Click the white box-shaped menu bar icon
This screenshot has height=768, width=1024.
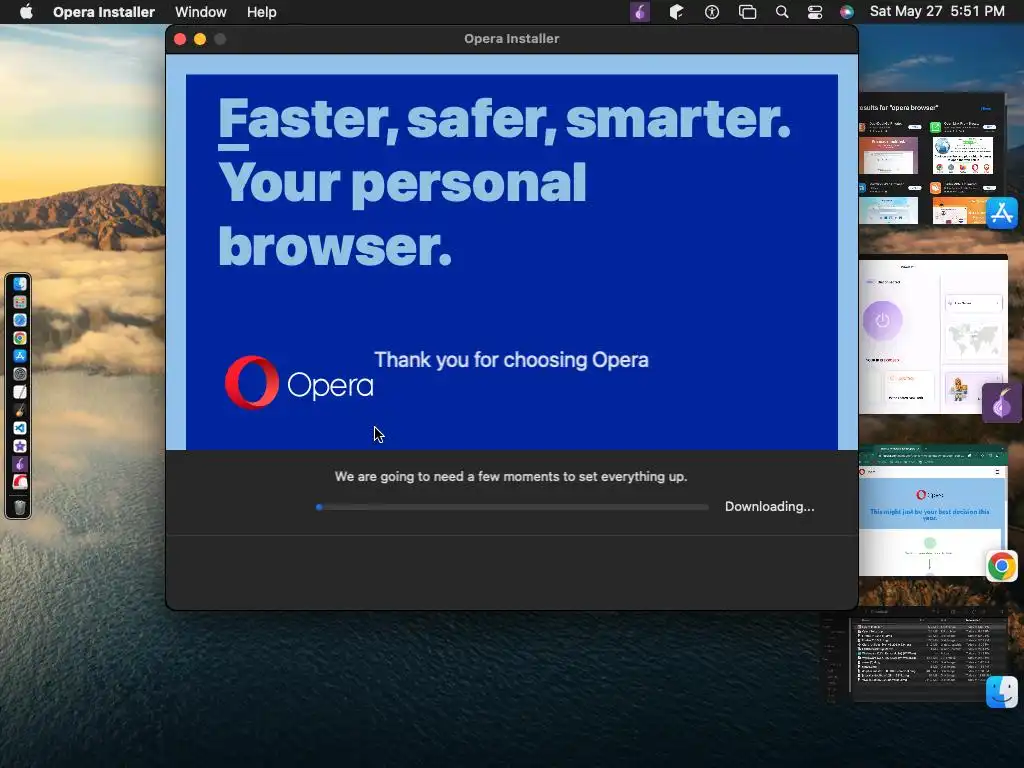676,12
